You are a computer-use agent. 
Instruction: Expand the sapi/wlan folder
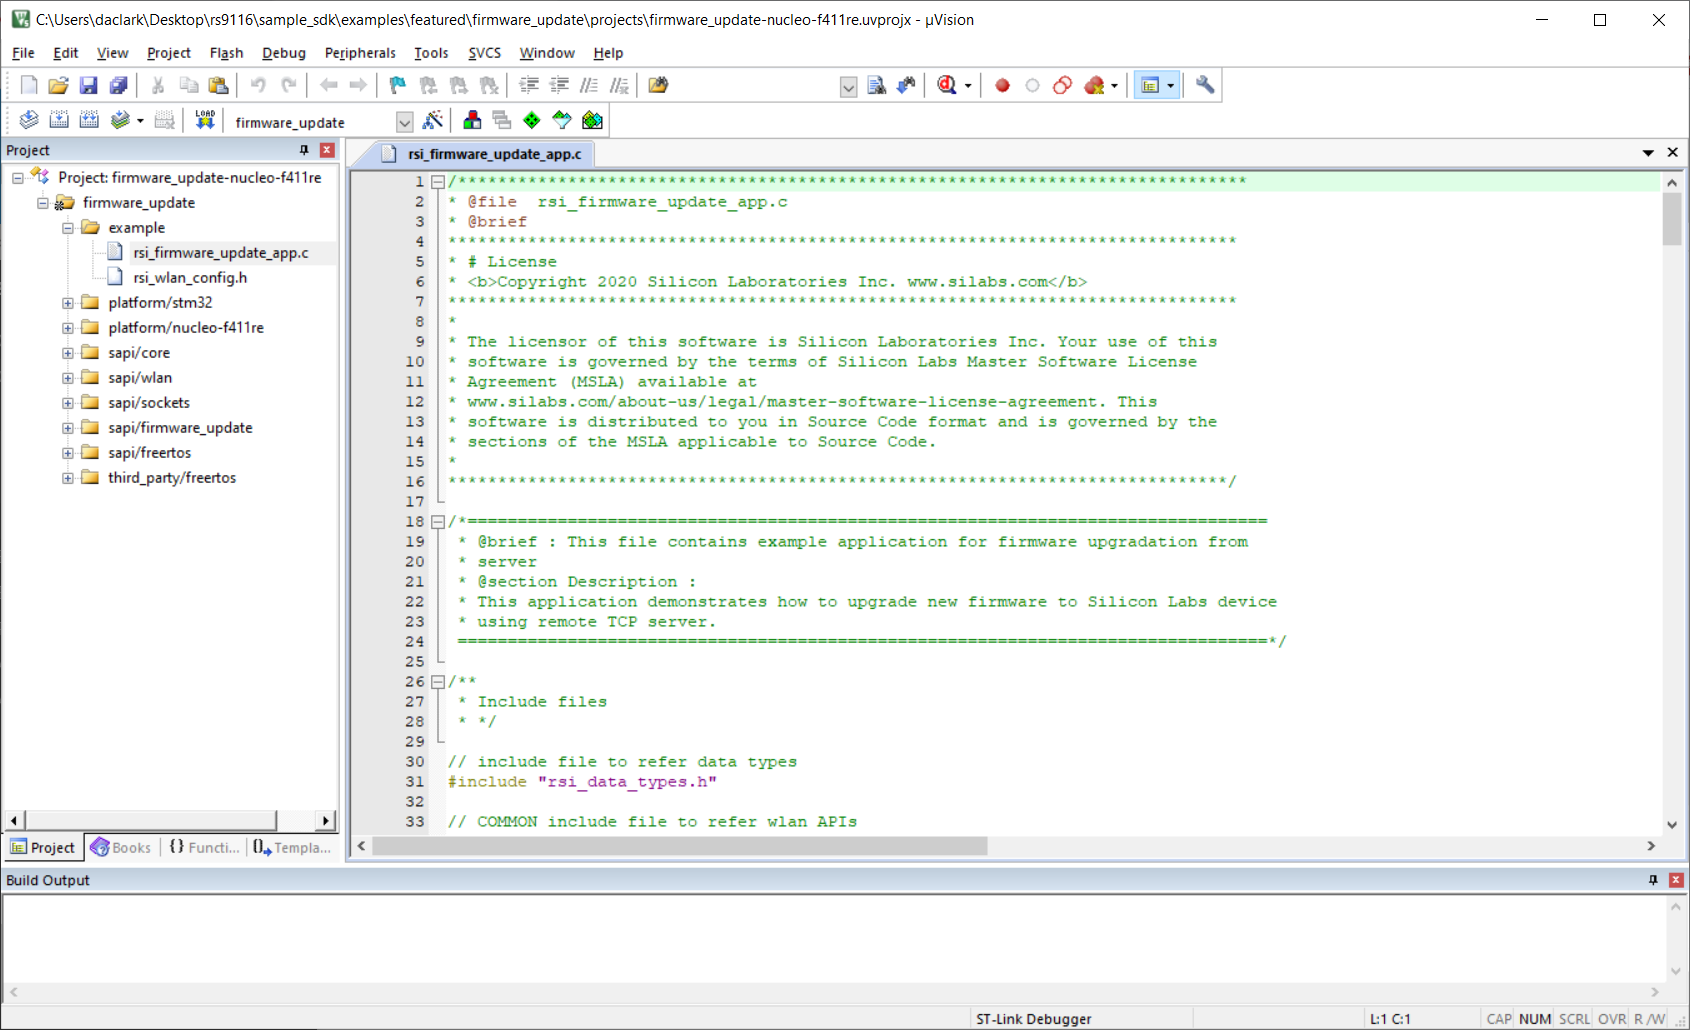(x=67, y=377)
